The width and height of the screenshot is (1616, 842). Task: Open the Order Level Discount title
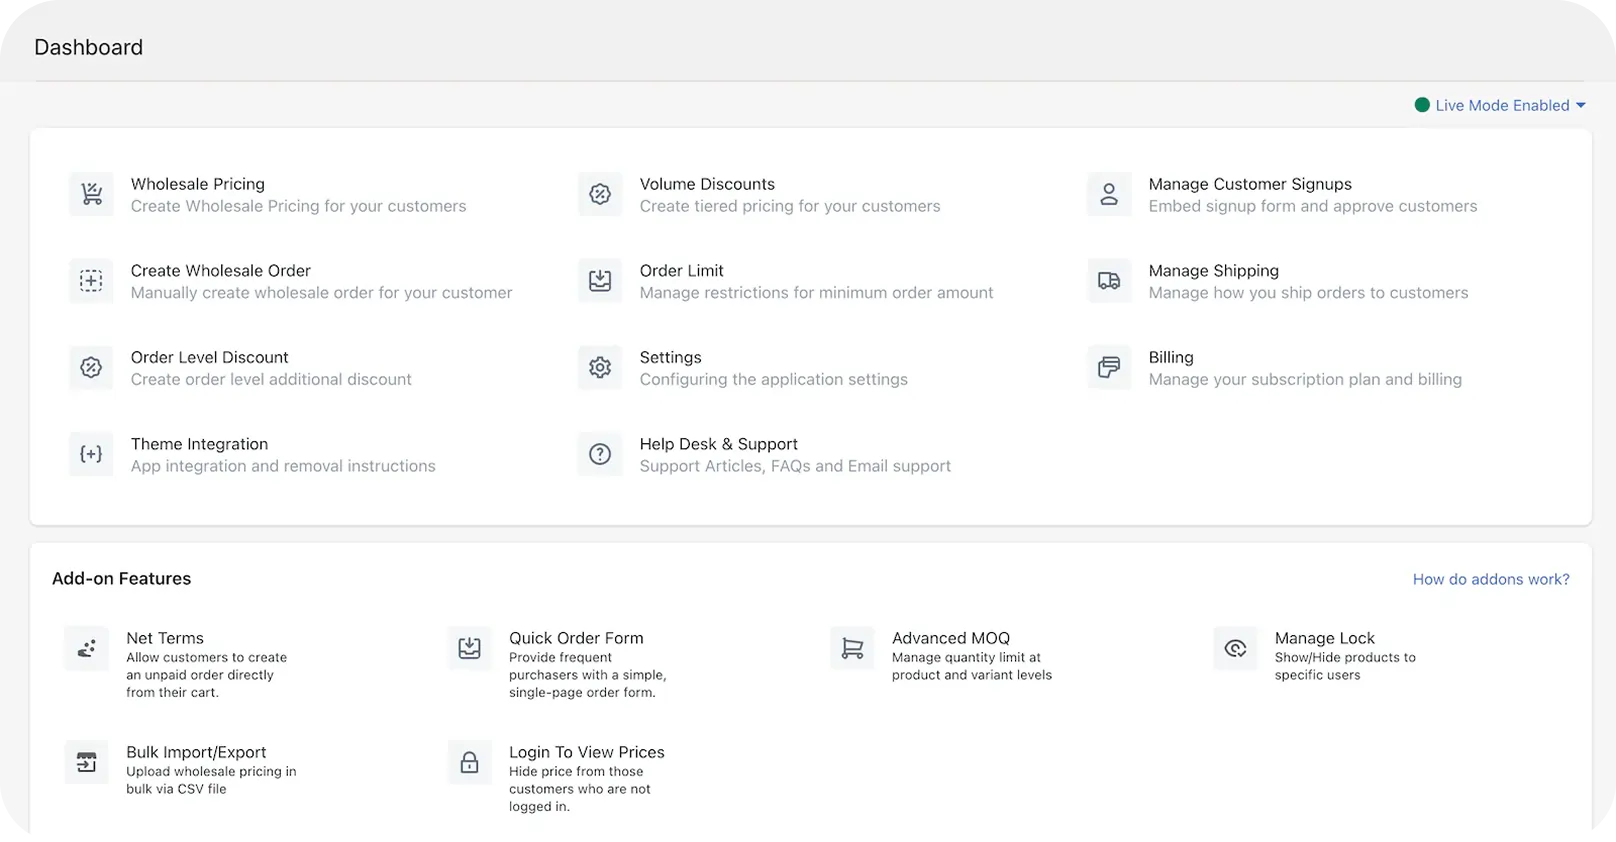[209, 357]
